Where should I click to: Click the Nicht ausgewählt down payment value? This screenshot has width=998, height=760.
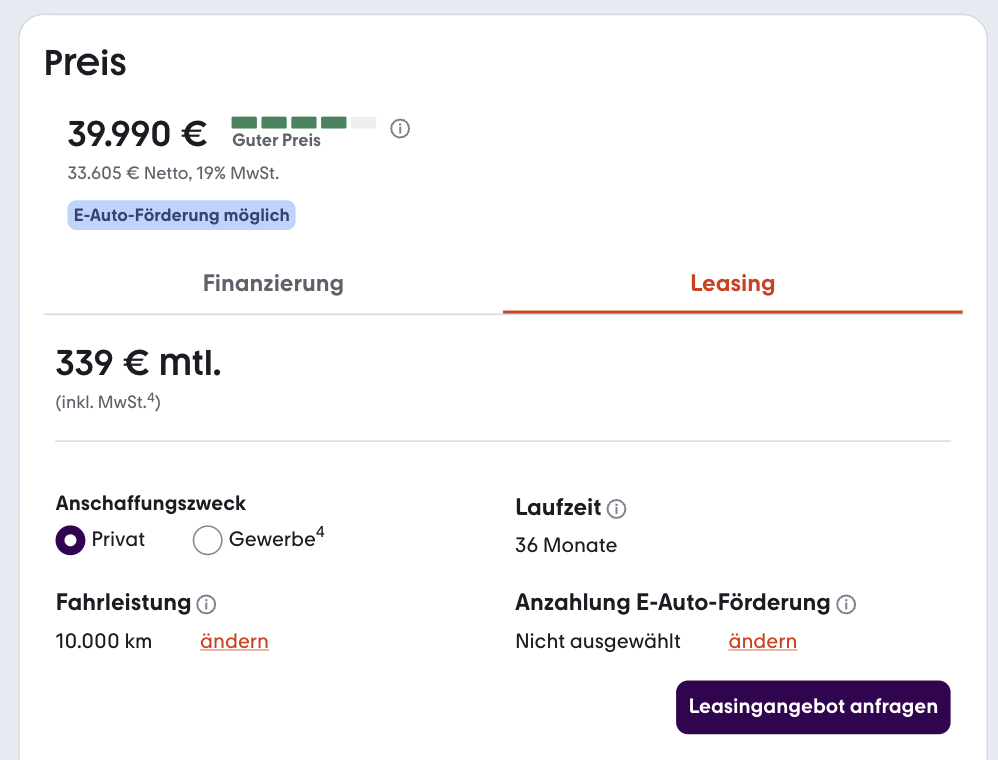point(598,641)
